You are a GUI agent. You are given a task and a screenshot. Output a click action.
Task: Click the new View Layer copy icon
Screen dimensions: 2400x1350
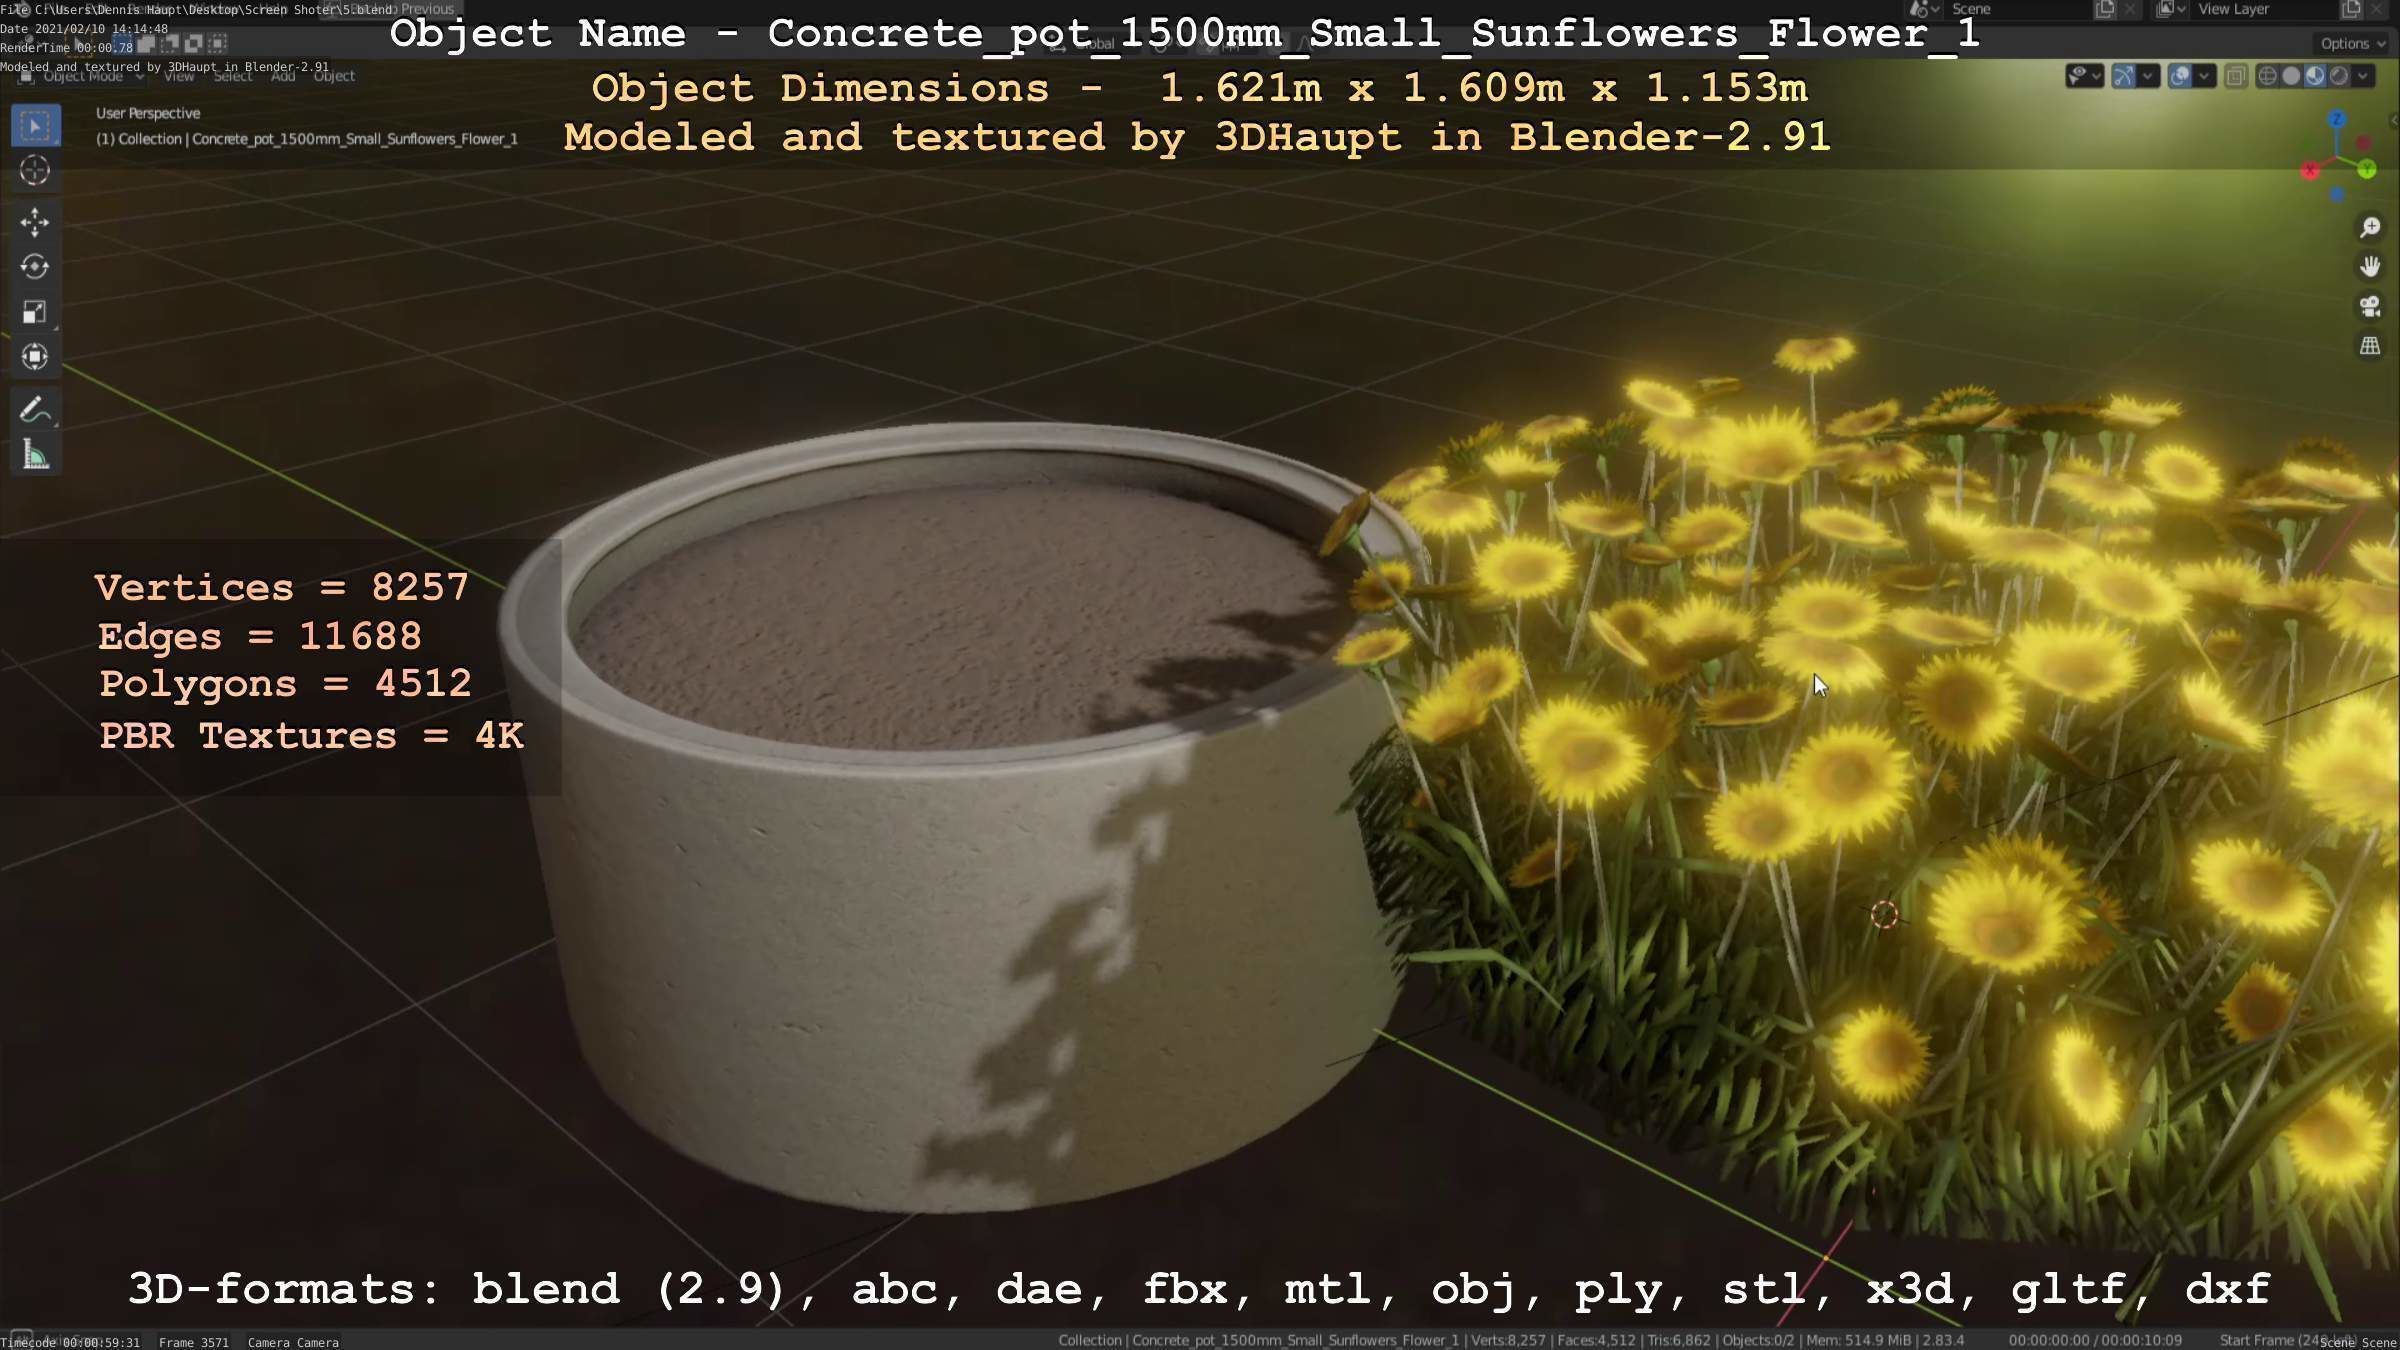(x=2351, y=9)
